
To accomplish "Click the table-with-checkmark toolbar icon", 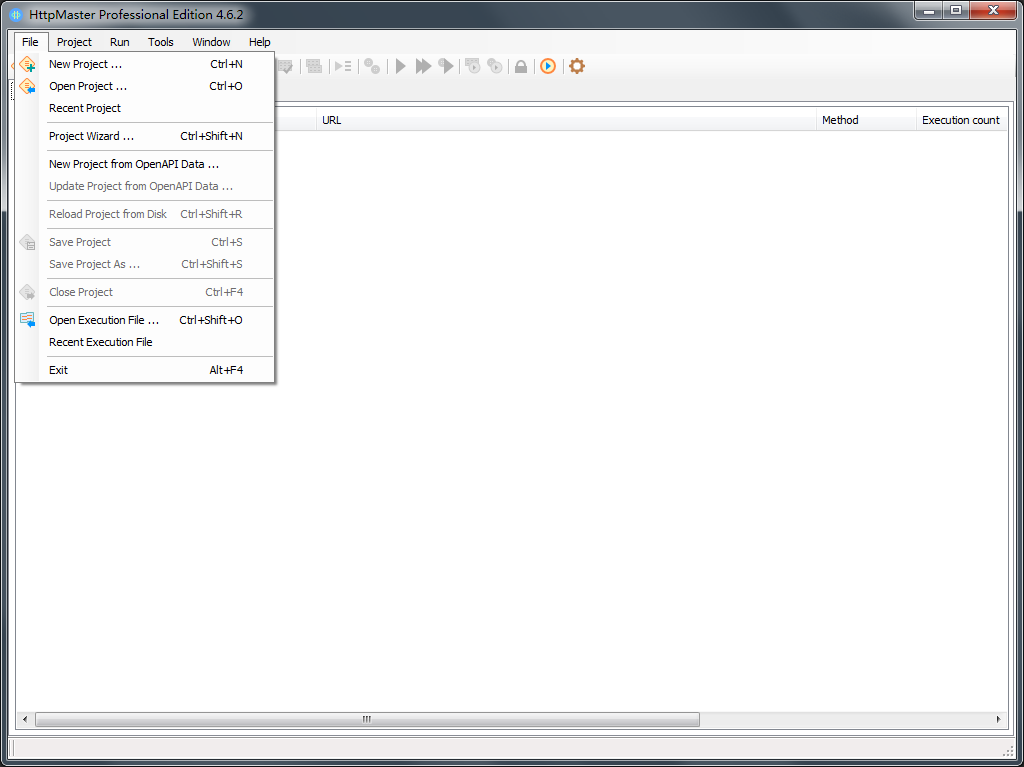I will click(x=285, y=66).
